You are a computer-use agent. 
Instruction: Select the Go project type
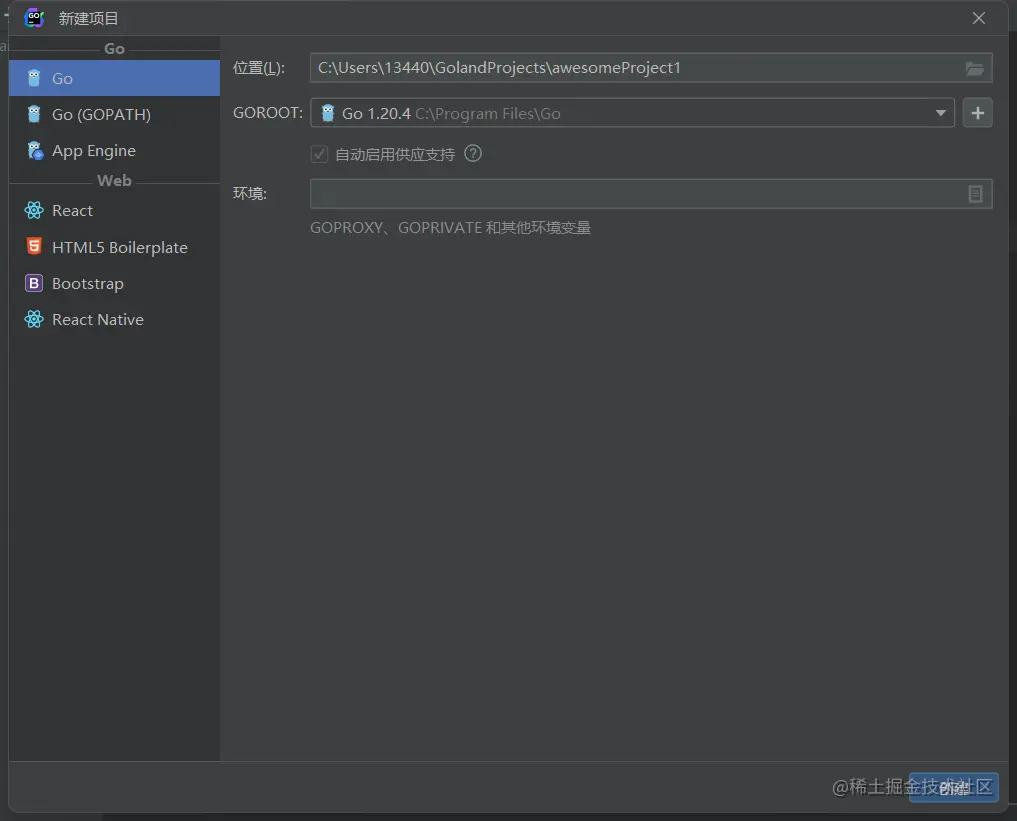point(114,78)
